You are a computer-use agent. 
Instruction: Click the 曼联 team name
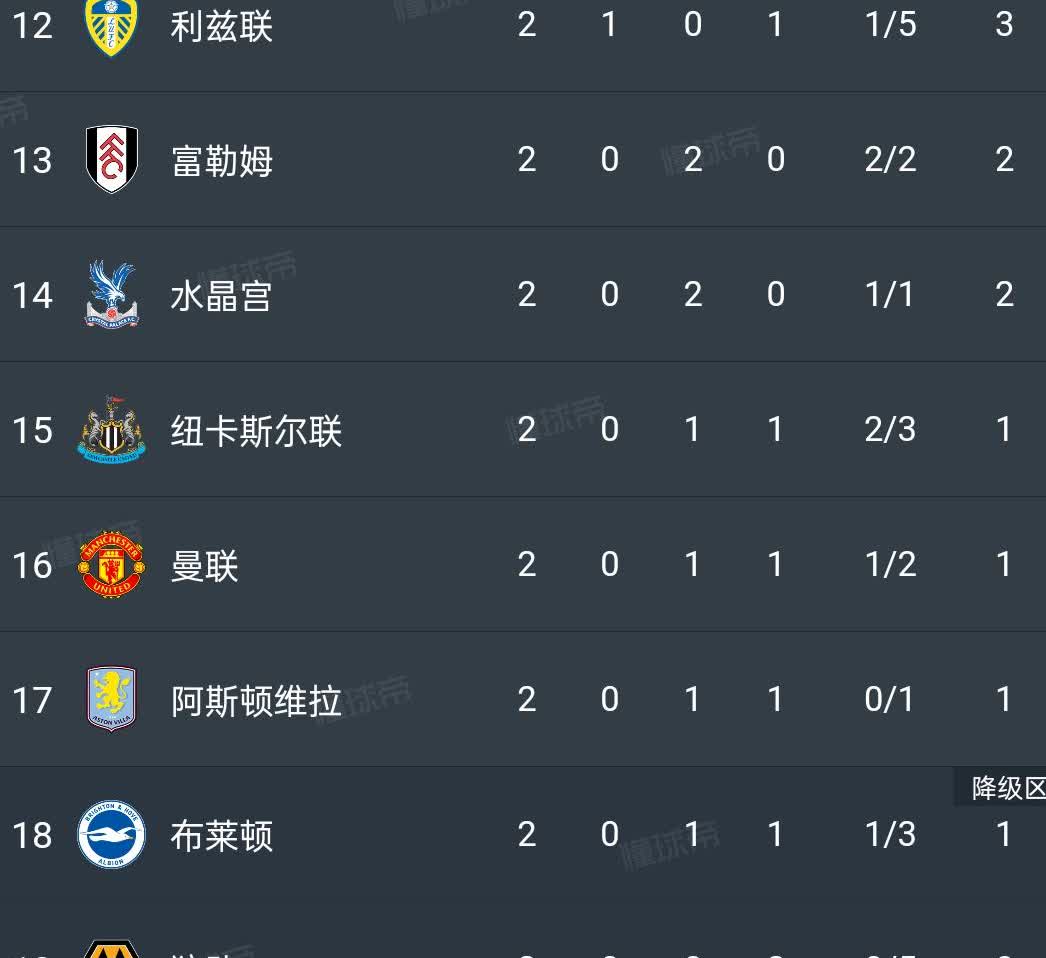pos(204,566)
